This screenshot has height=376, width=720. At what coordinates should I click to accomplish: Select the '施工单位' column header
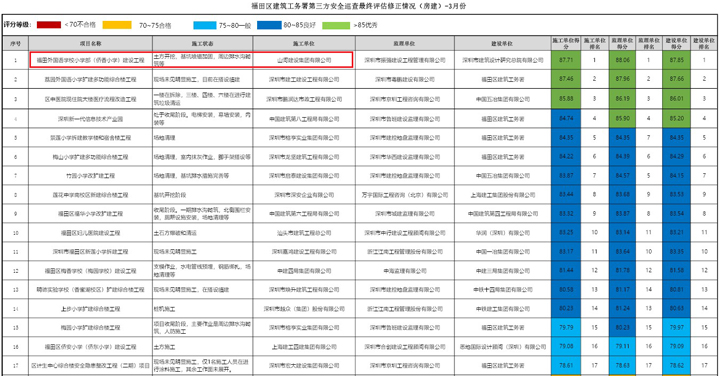tap(304, 43)
